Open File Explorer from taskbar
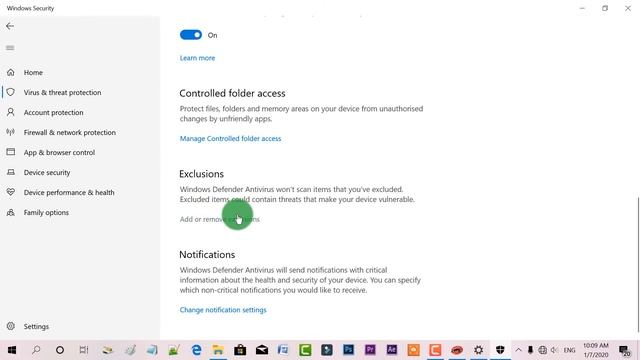Image resolution: width=640 pixels, height=360 pixels. coord(218,350)
